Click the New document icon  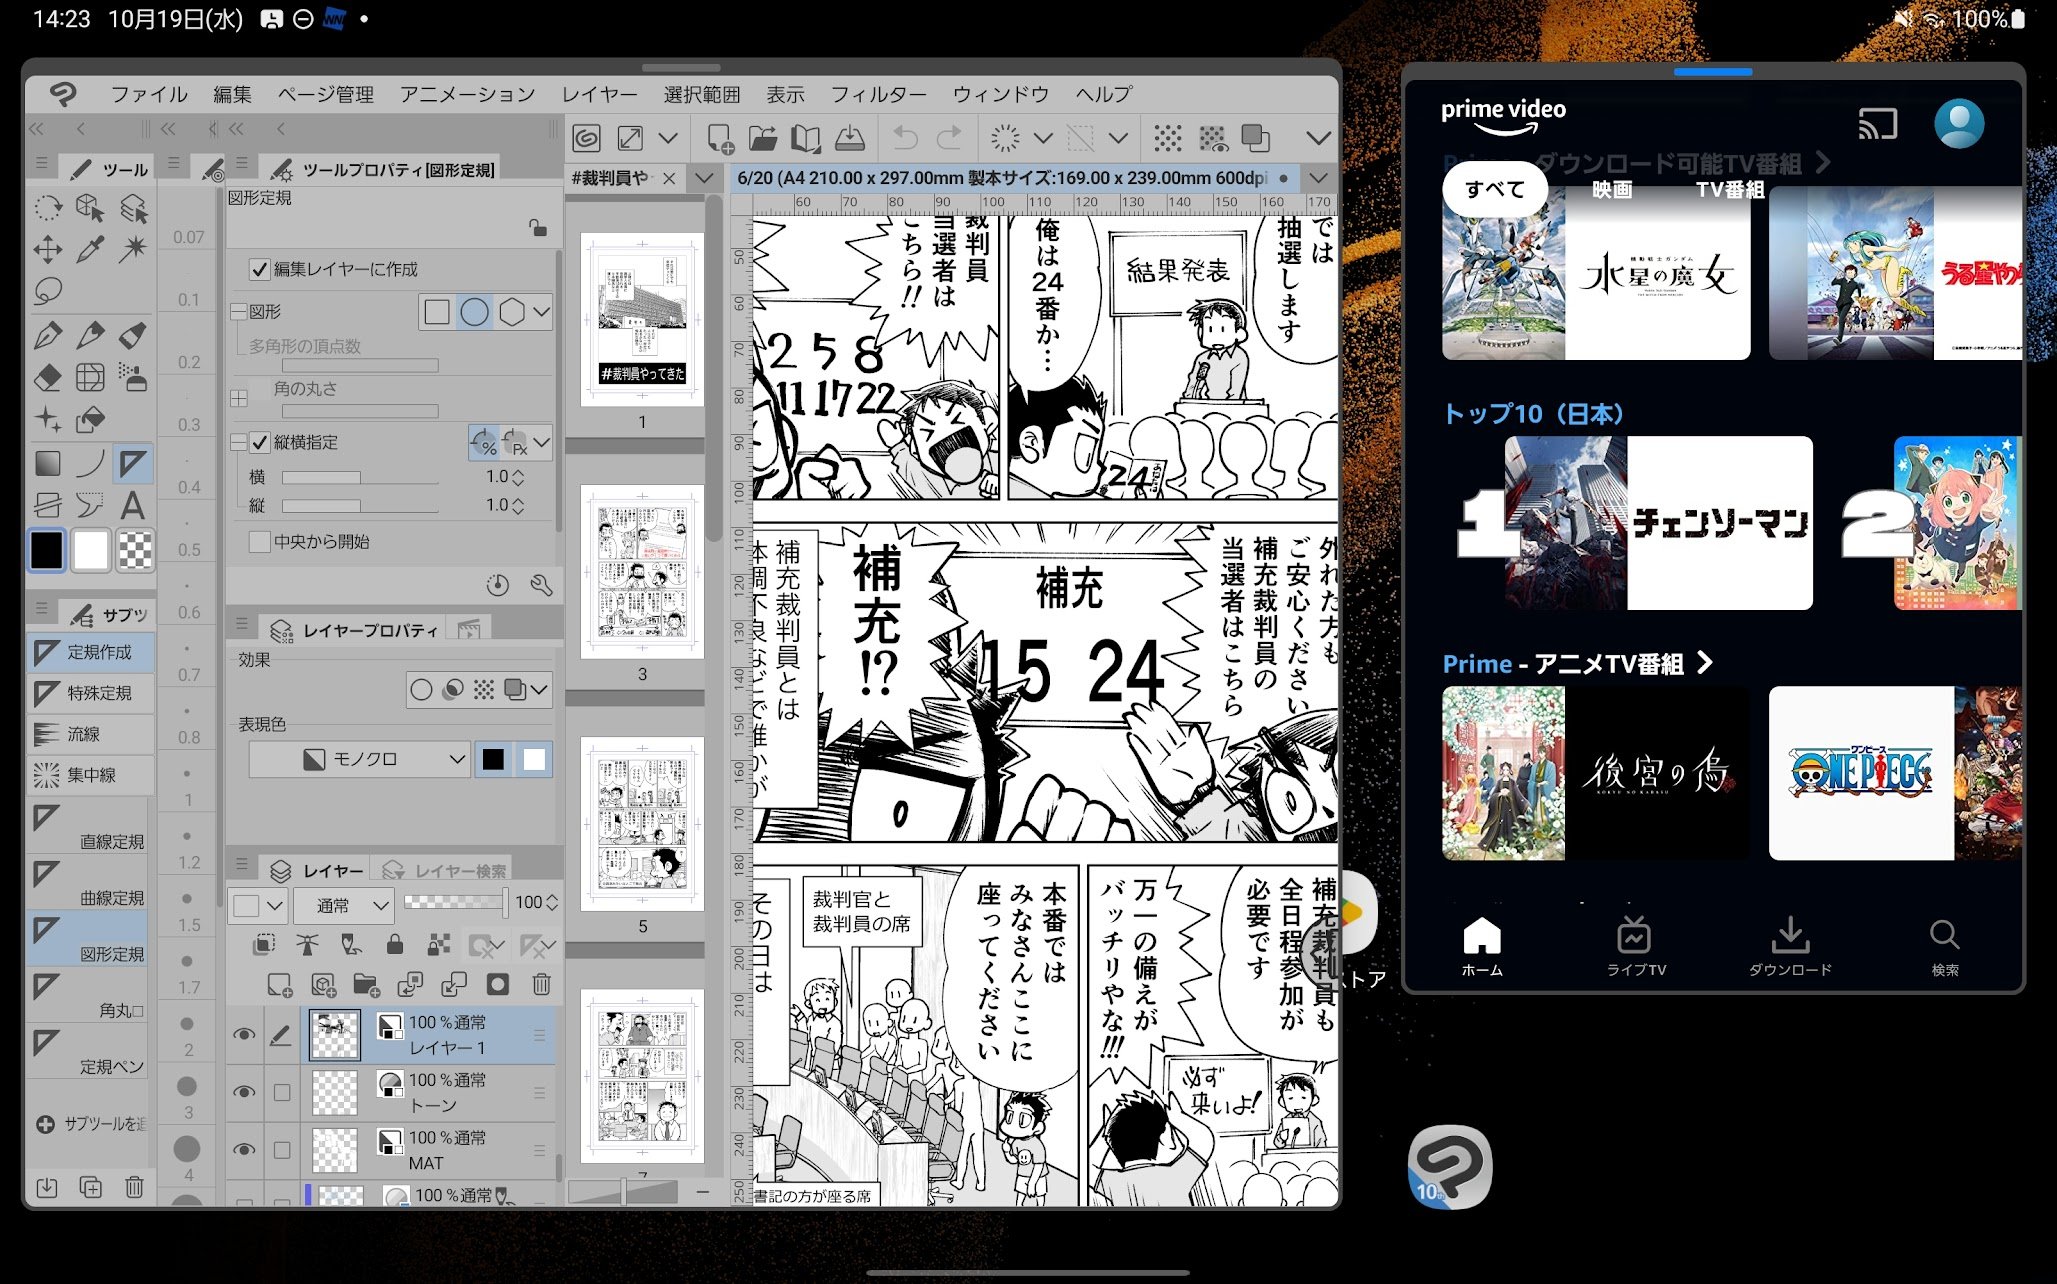pos(720,137)
